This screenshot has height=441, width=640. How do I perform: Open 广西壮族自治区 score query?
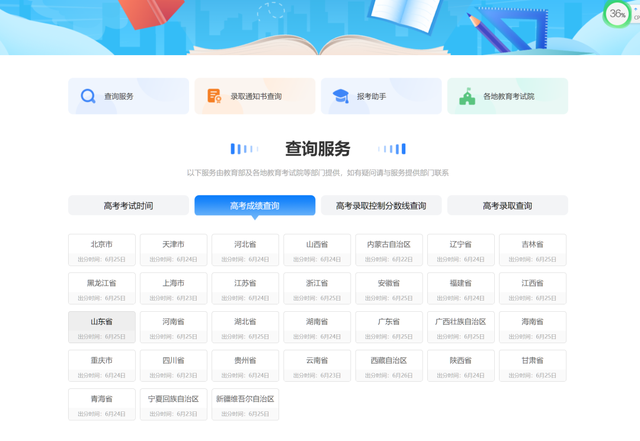[460, 327]
